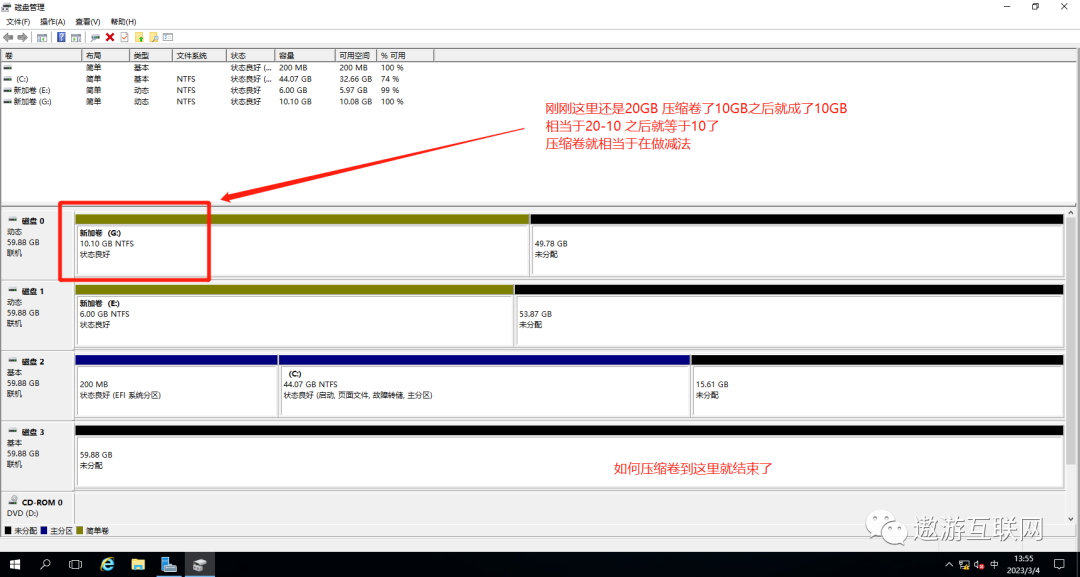The image size is (1080, 577).
Task: Select the 磁盘 0 disk label
Action: pyautogui.click(x=37, y=242)
